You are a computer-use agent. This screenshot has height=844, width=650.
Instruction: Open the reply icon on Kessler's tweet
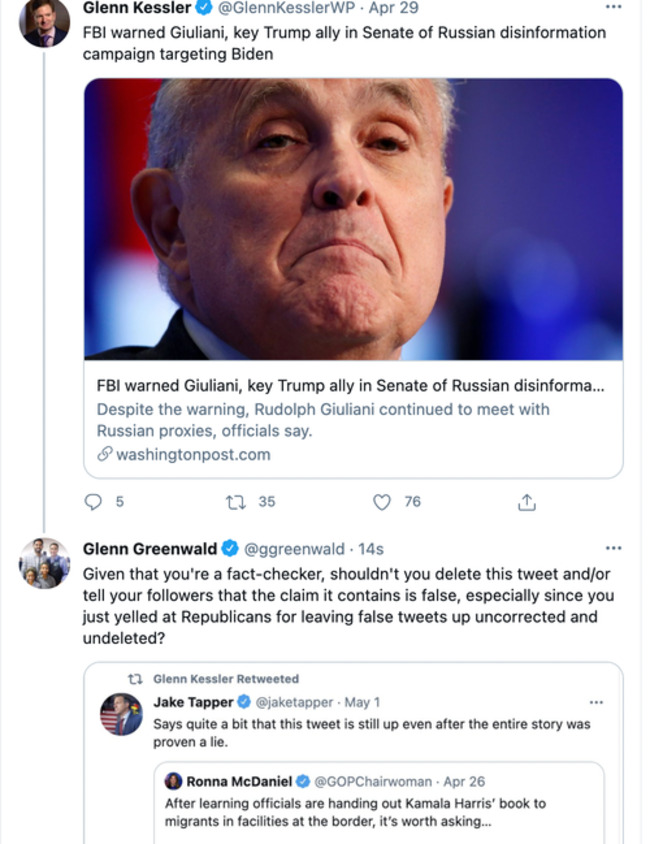point(92,502)
